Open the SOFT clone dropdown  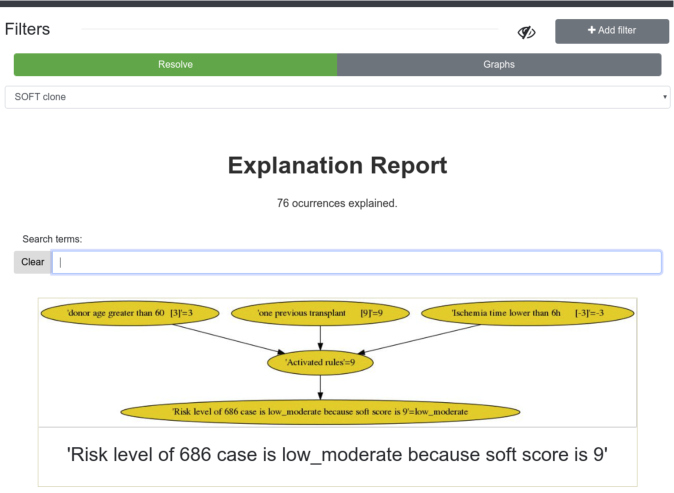tap(337, 97)
